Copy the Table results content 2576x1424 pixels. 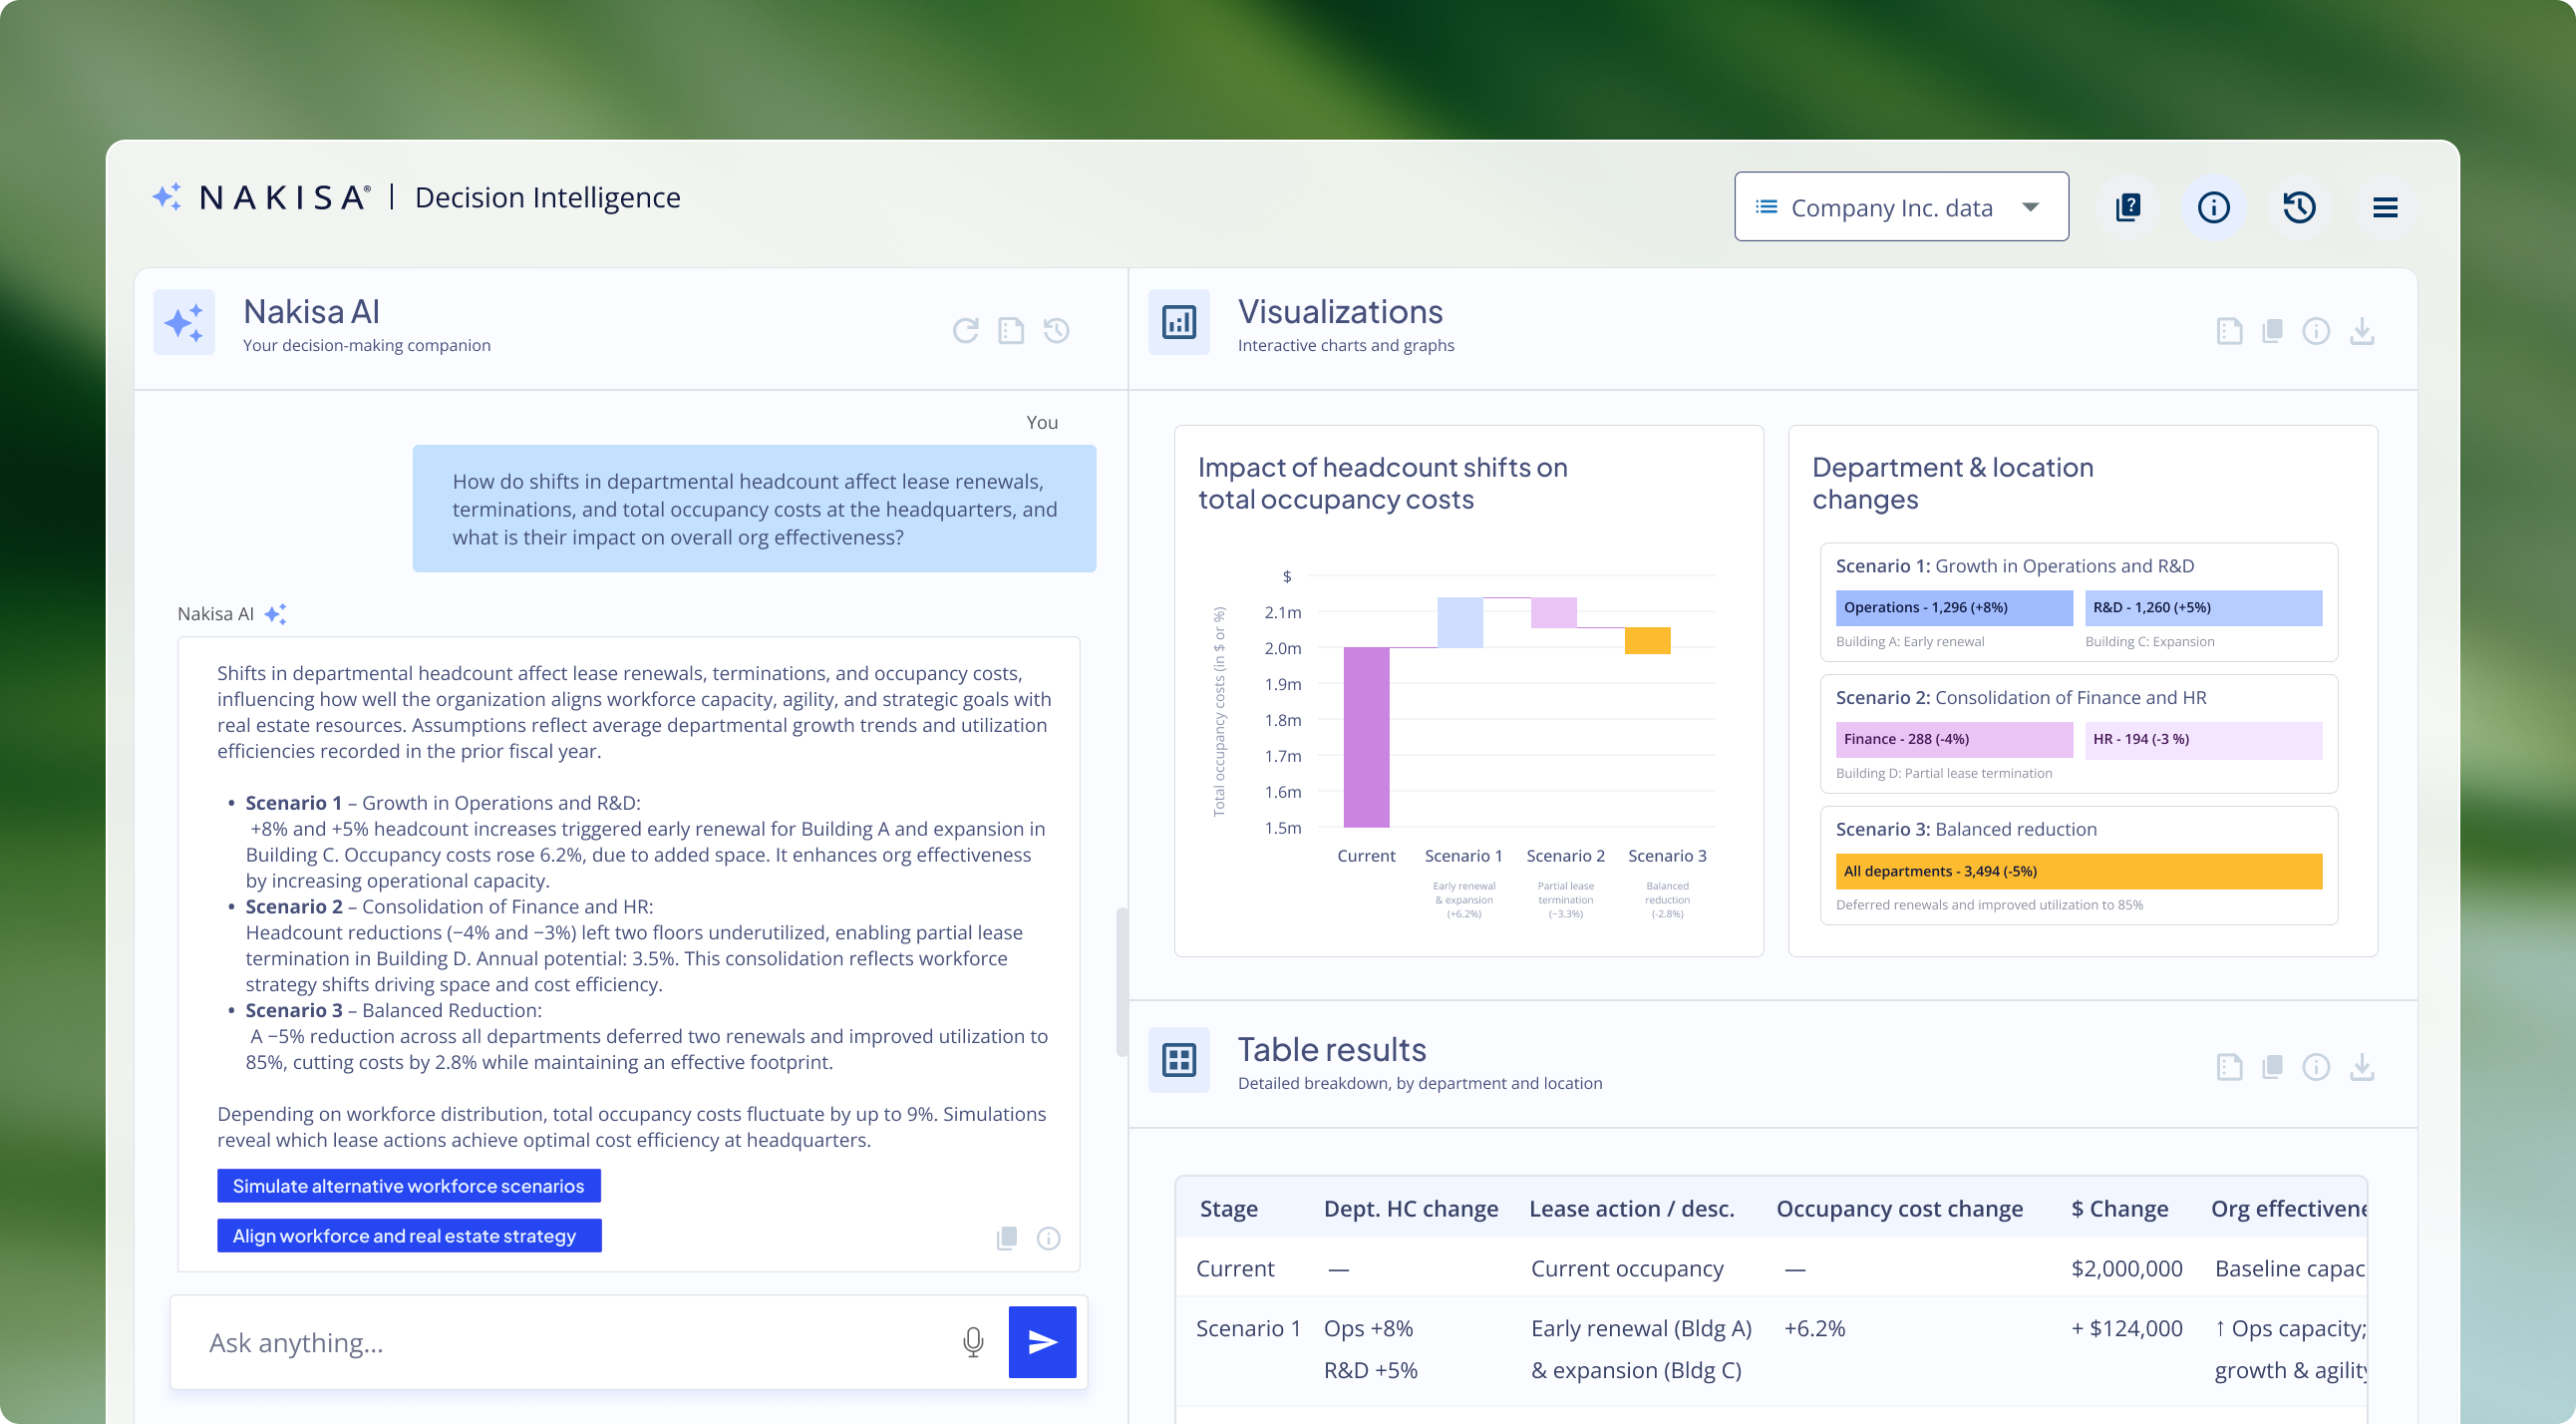(2273, 1066)
